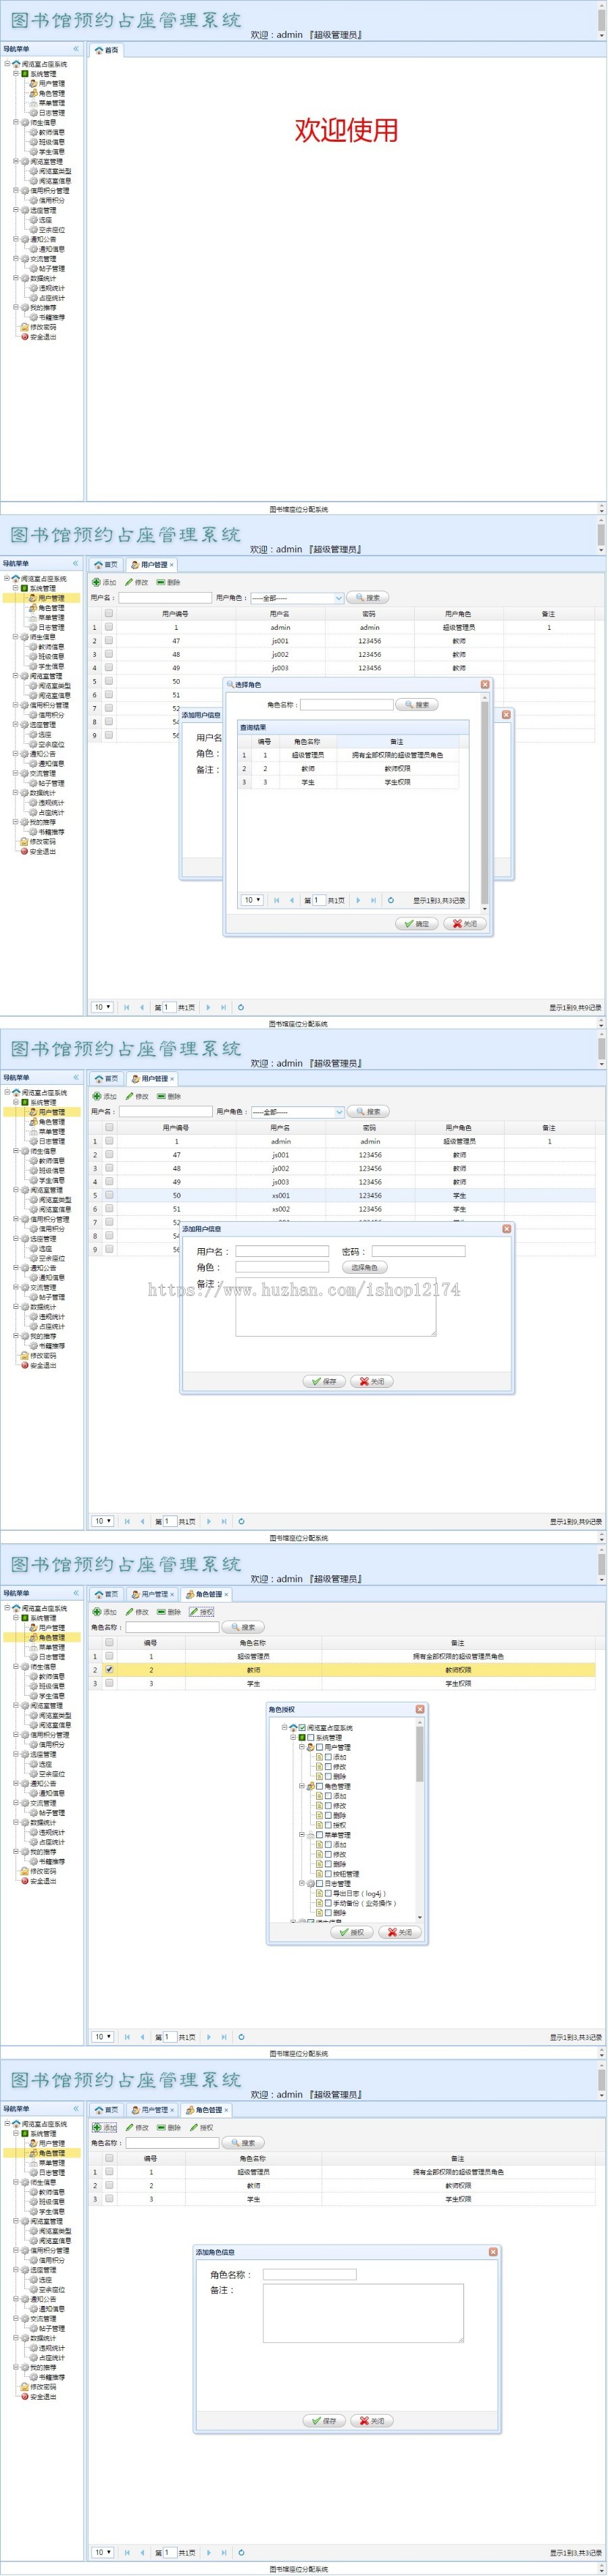Click 搜索 magnifier button inside 选择角色 dialog
This screenshot has width=608, height=2576.
[x=417, y=705]
